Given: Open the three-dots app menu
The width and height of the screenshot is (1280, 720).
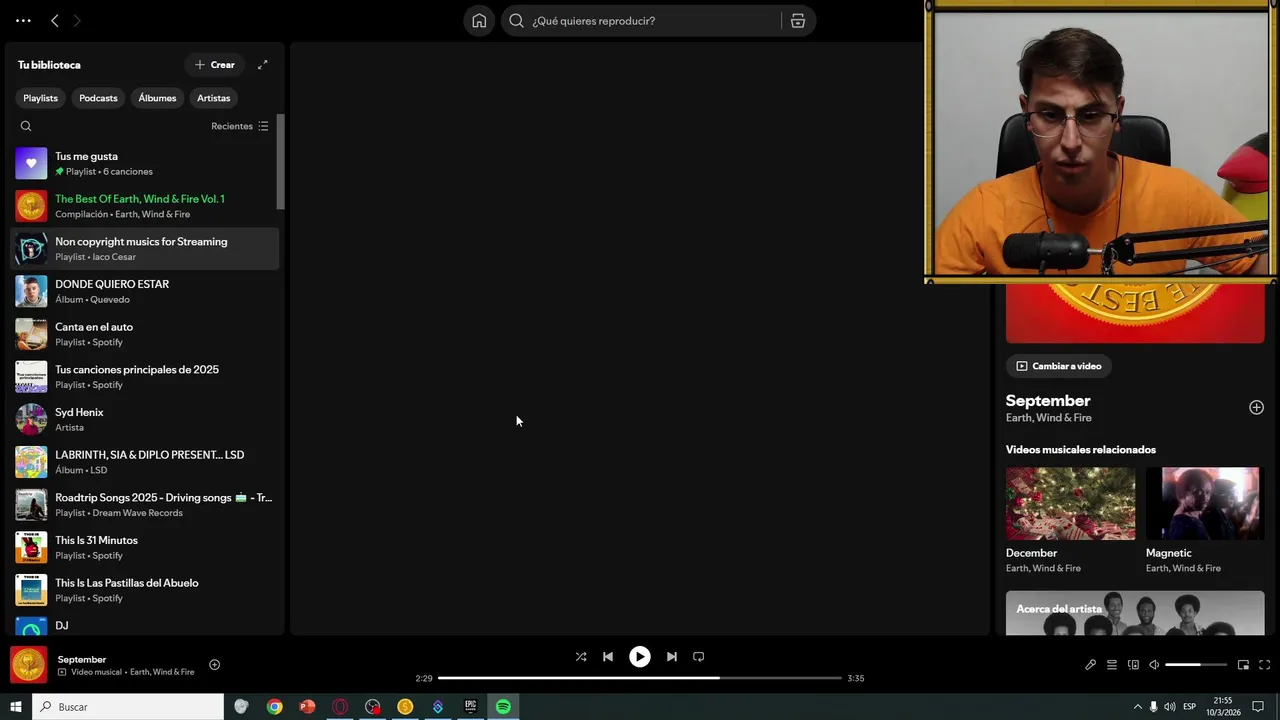Looking at the screenshot, I should pyautogui.click(x=23, y=20).
